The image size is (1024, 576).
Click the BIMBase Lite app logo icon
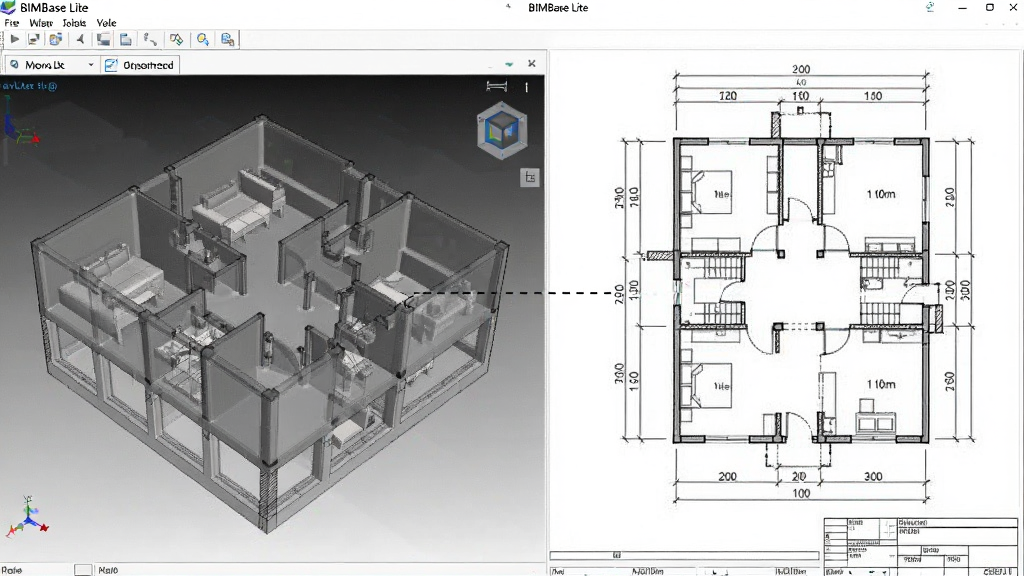point(8,7)
